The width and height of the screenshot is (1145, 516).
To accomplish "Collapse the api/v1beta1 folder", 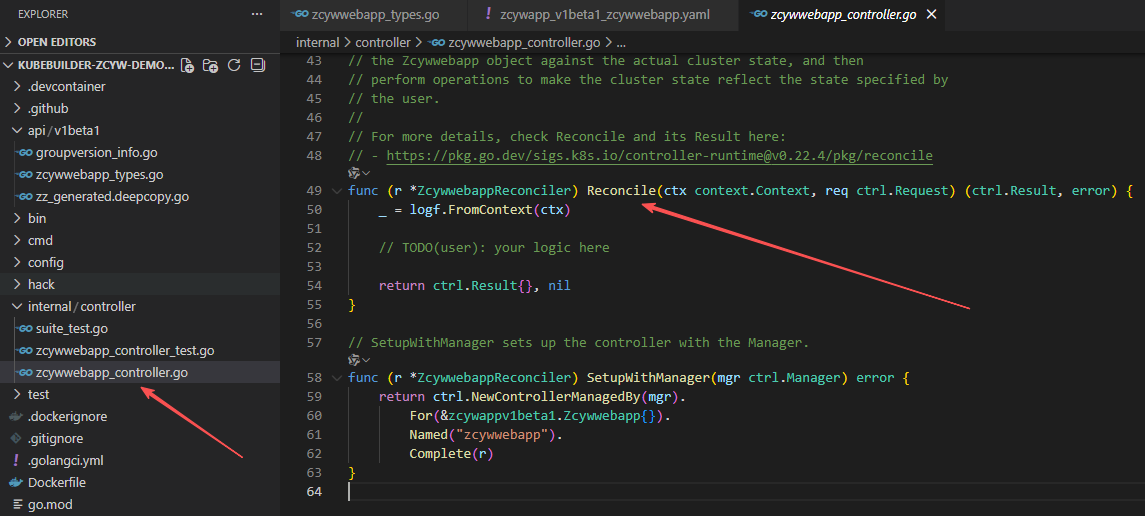I will (x=63, y=131).
